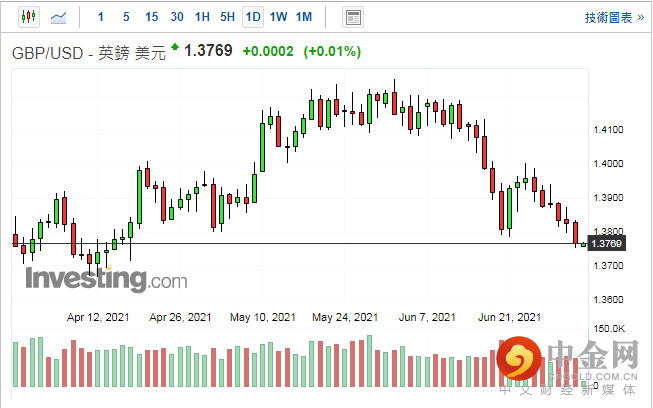Viewport: 653px width, 408px height.
Task: Click the green up-arrow price indicator
Action: pyautogui.click(x=176, y=47)
